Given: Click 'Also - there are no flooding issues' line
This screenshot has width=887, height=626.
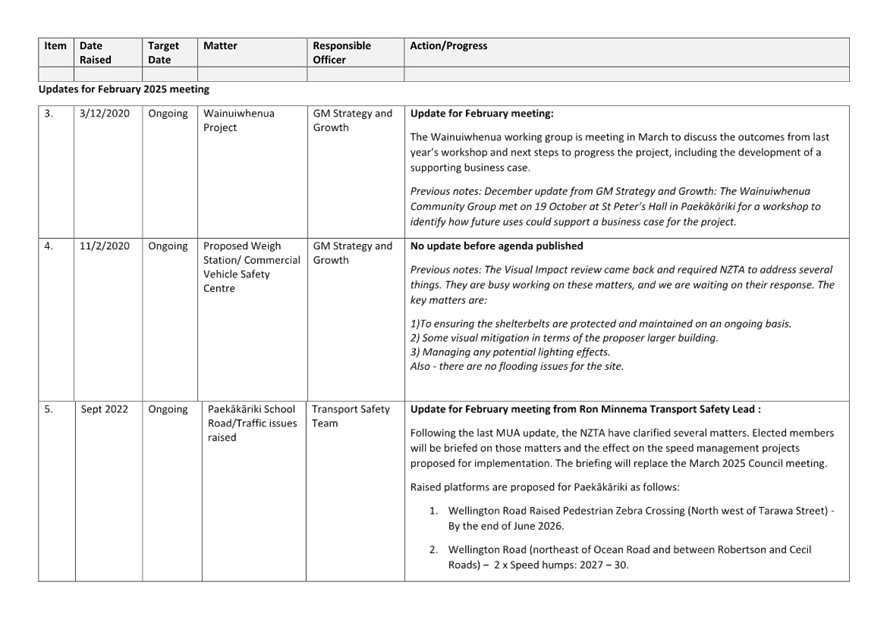Looking at the screenshot, I should coord(517,366).
